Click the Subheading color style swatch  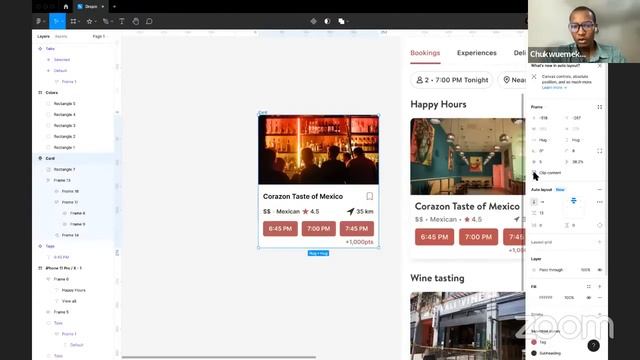534,353
